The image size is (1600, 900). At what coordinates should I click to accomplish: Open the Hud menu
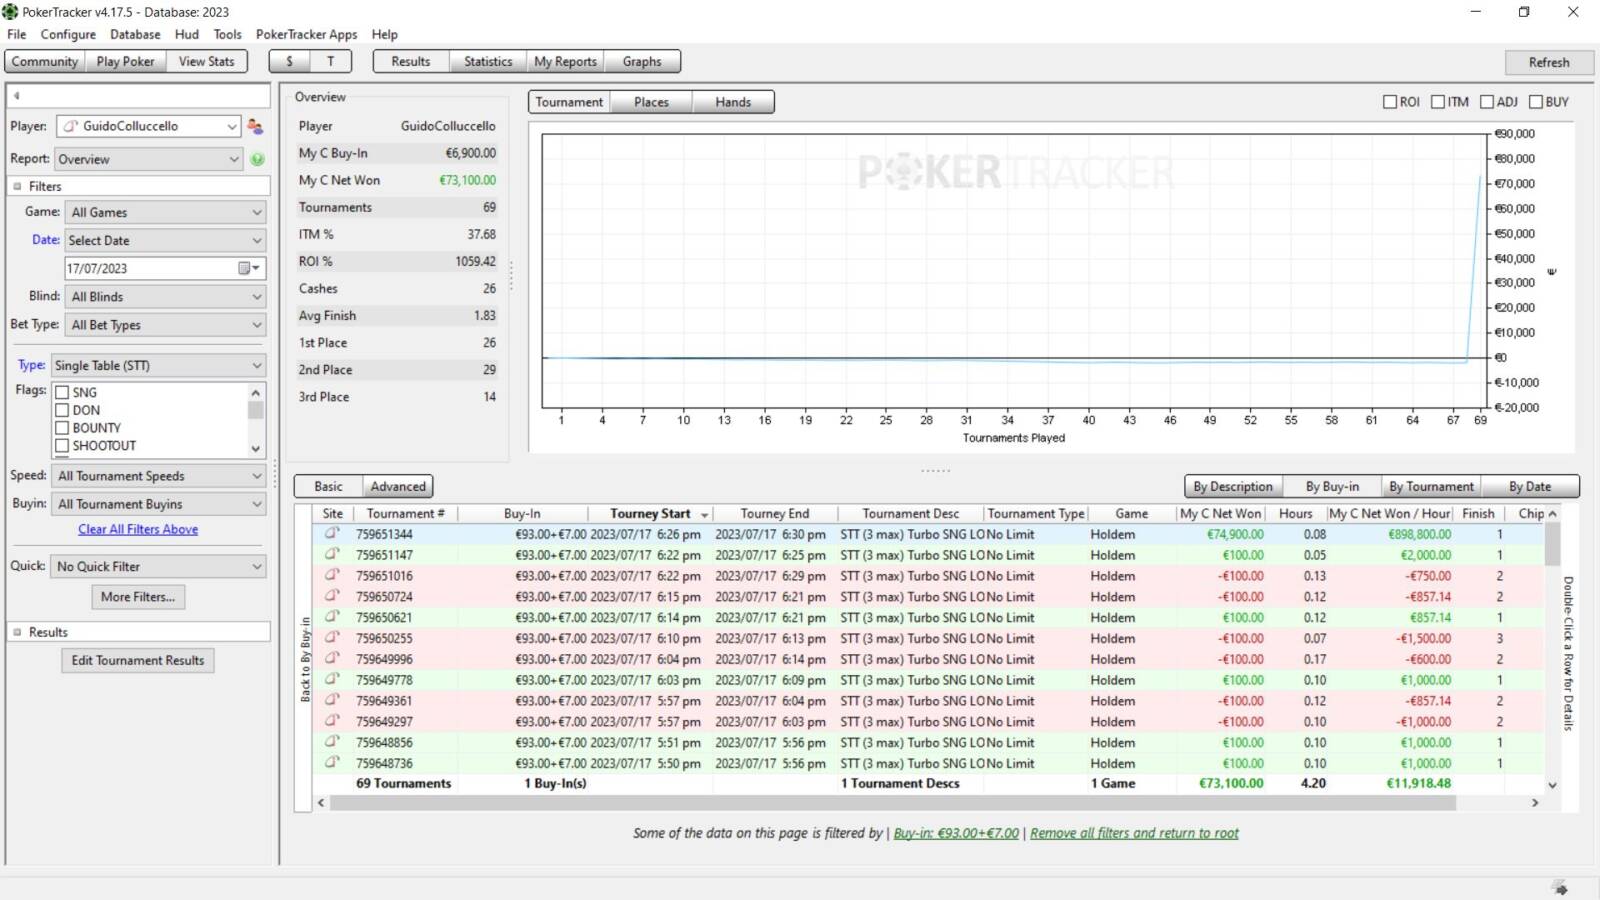point(187,34)
